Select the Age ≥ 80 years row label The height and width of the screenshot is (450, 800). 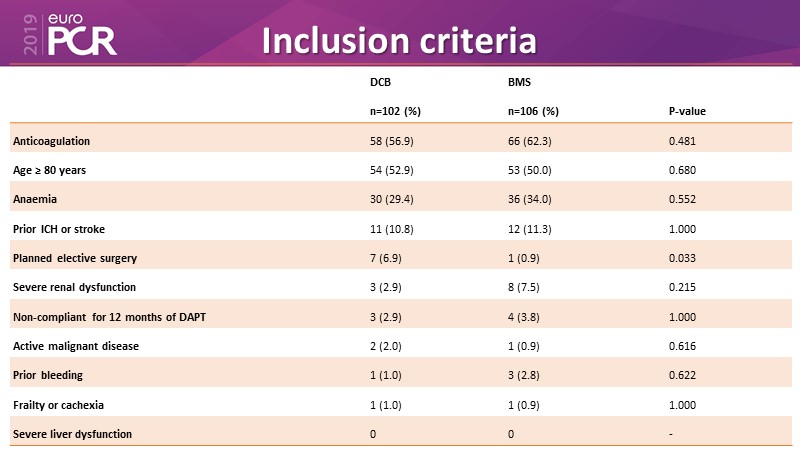(50, 170)
